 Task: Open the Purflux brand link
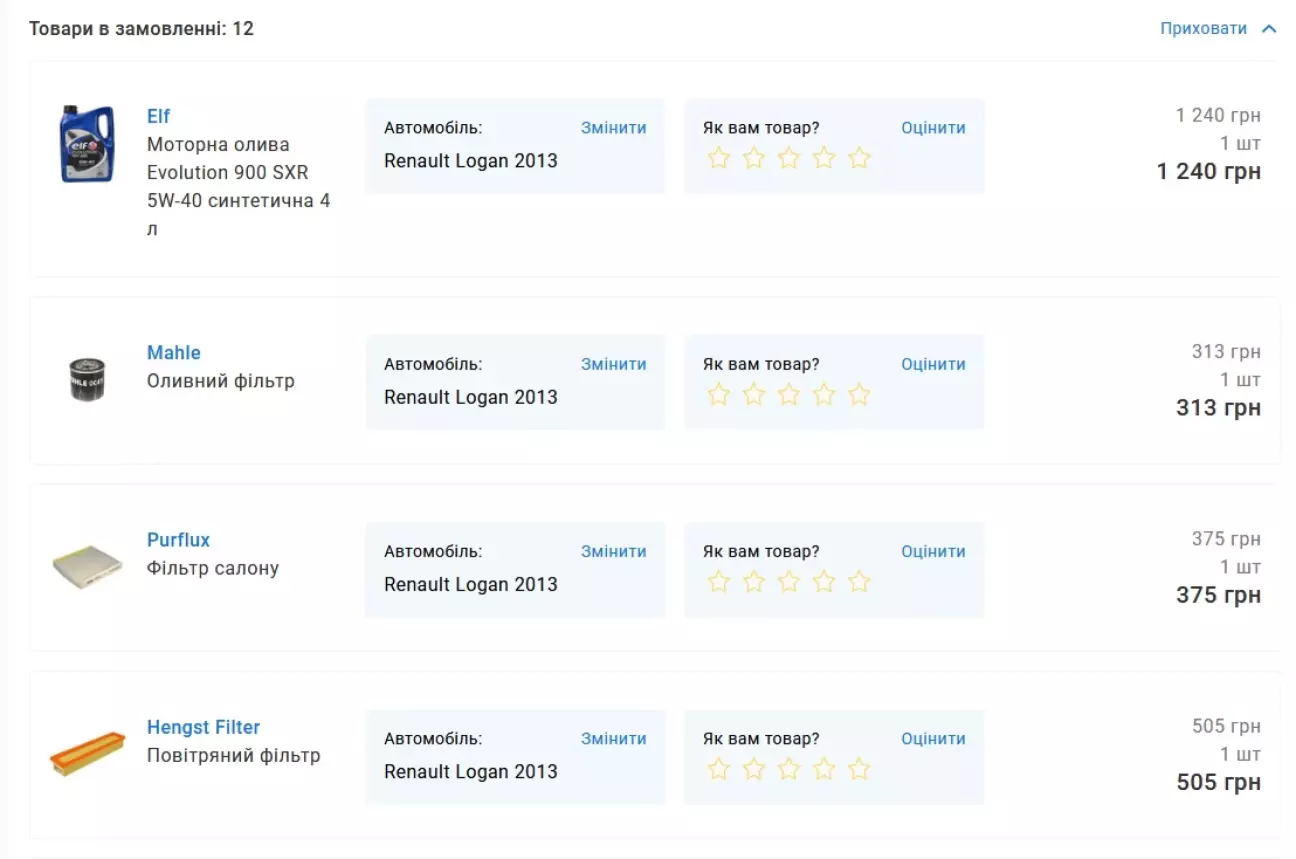coord(178,540)
